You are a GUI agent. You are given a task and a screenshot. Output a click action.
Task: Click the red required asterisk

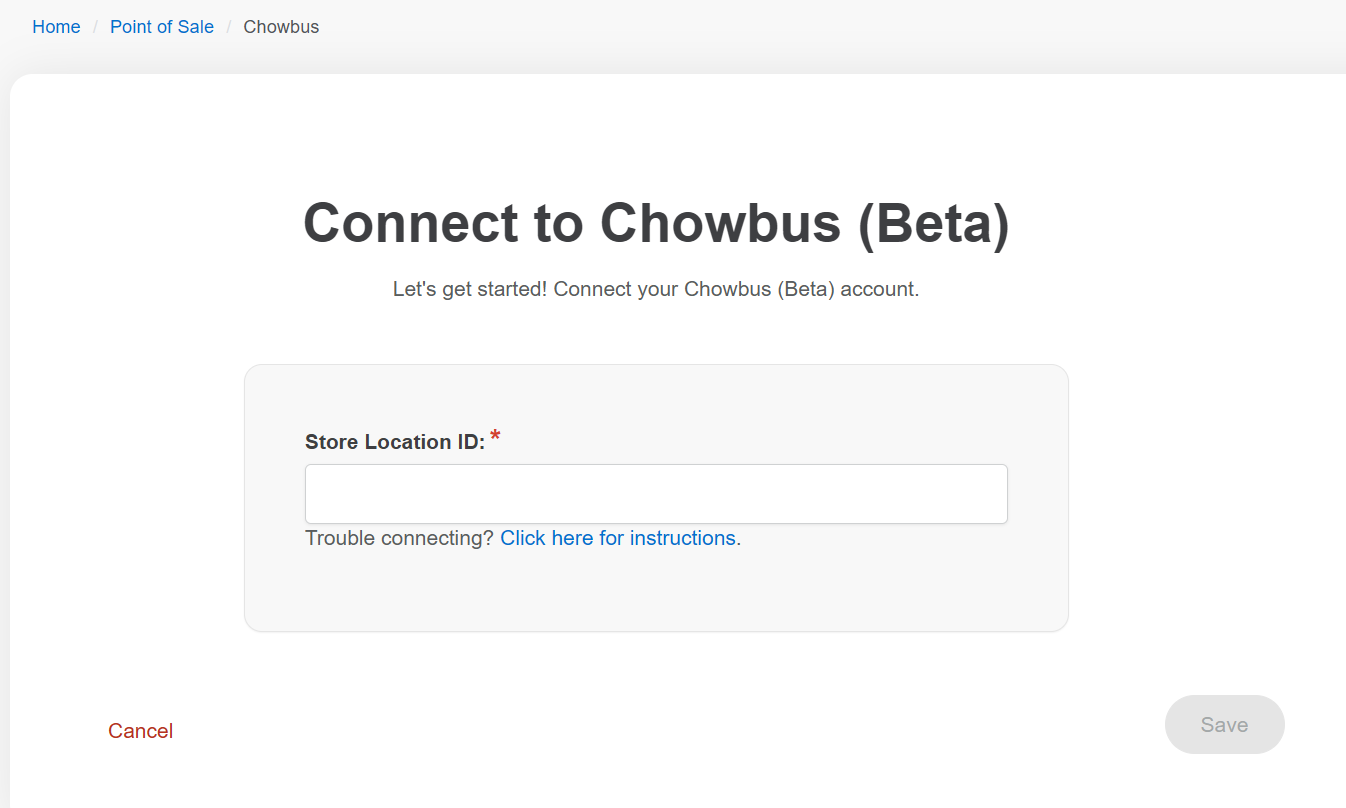pyautogui.click(x=495, y=436)
